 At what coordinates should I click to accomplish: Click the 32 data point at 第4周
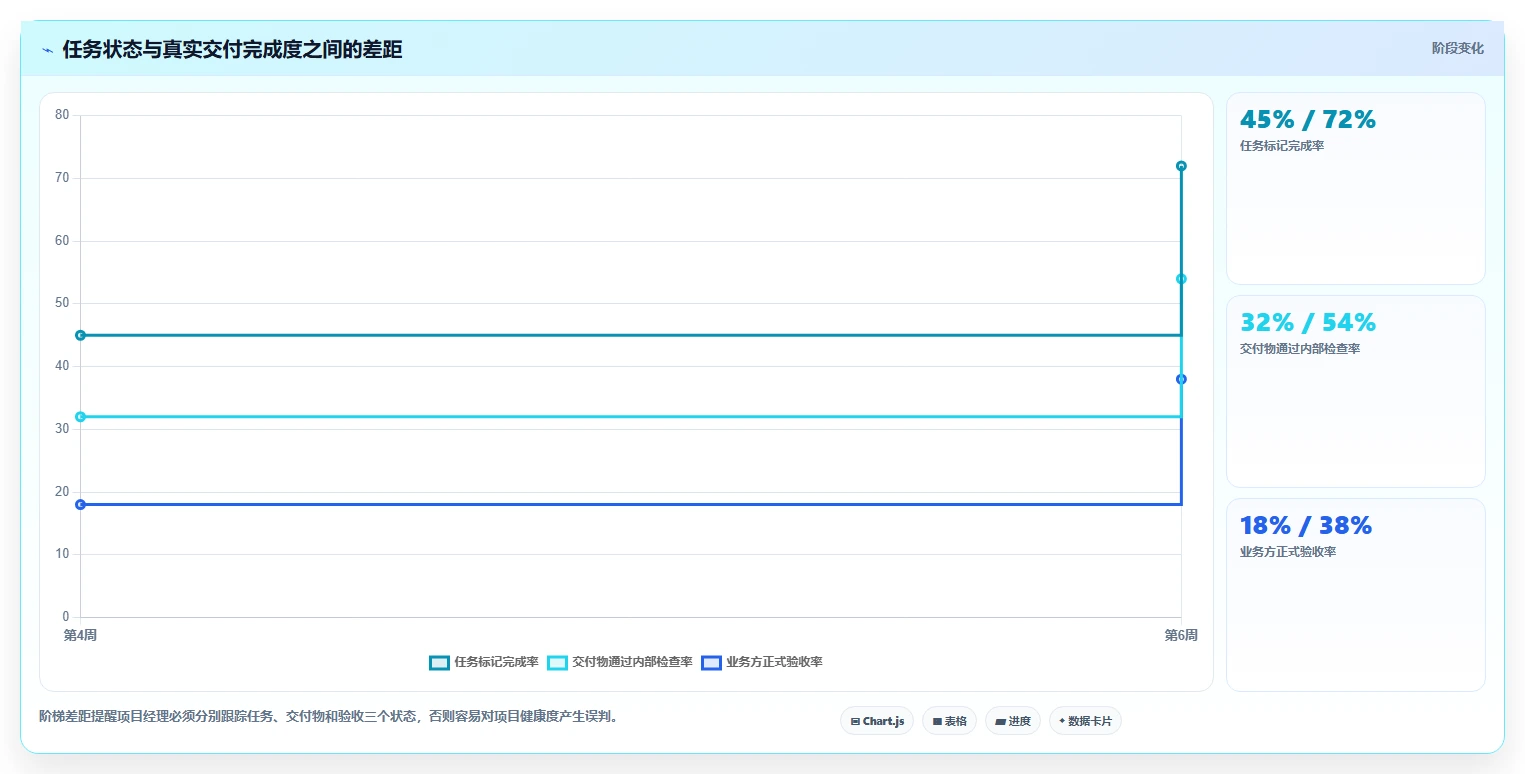pos(80,416)
